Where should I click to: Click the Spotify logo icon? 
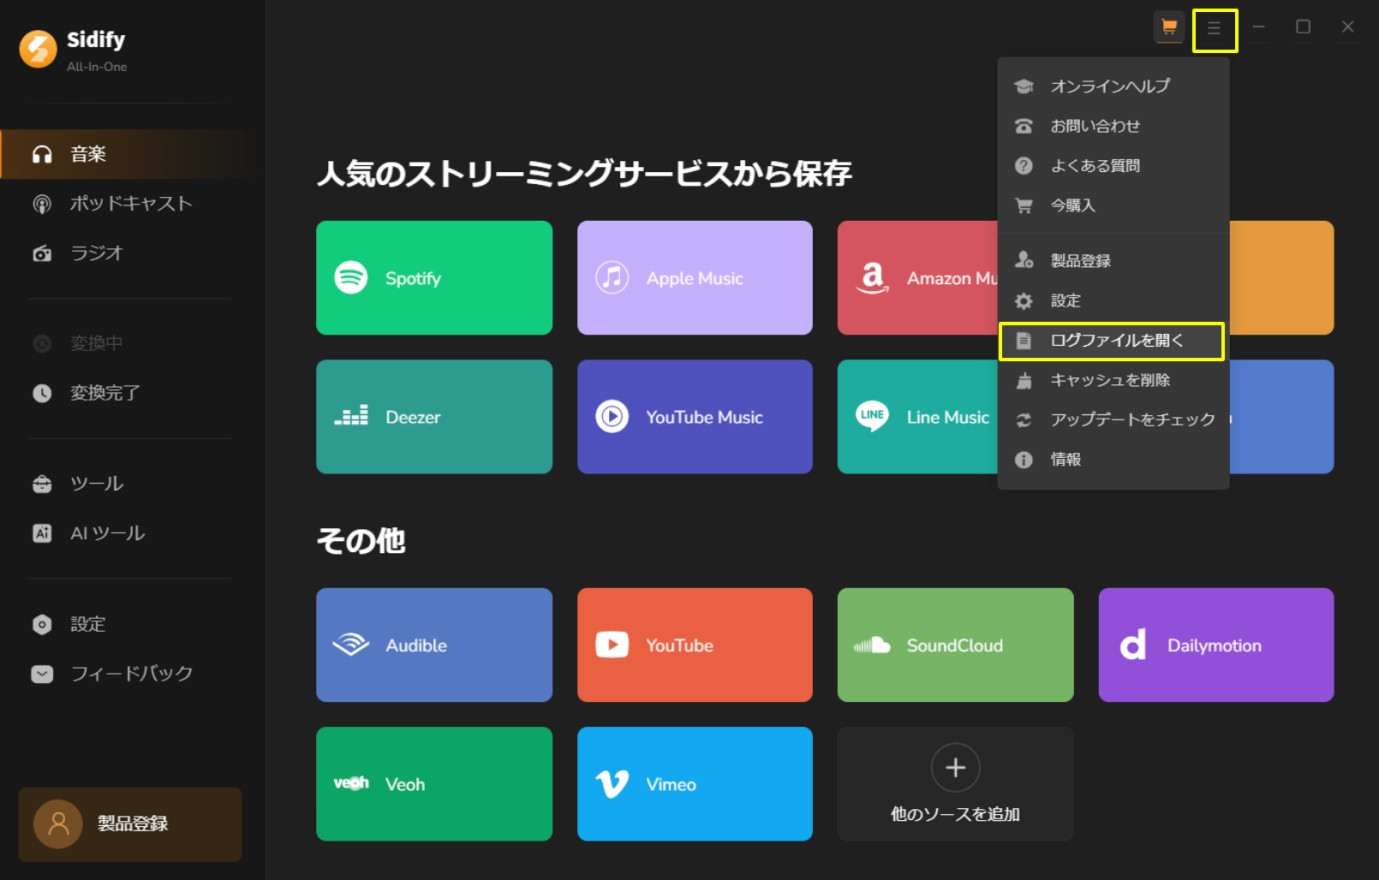click(x=351, y=277)
